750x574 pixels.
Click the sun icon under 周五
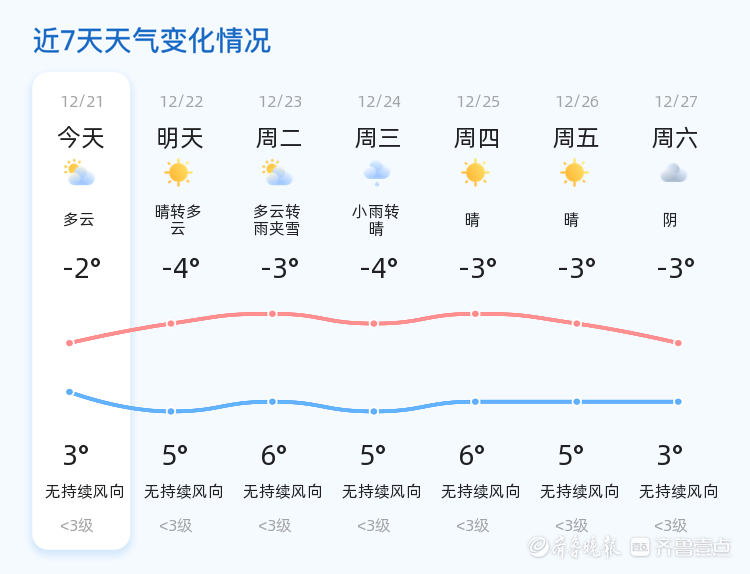click(574, 173)
